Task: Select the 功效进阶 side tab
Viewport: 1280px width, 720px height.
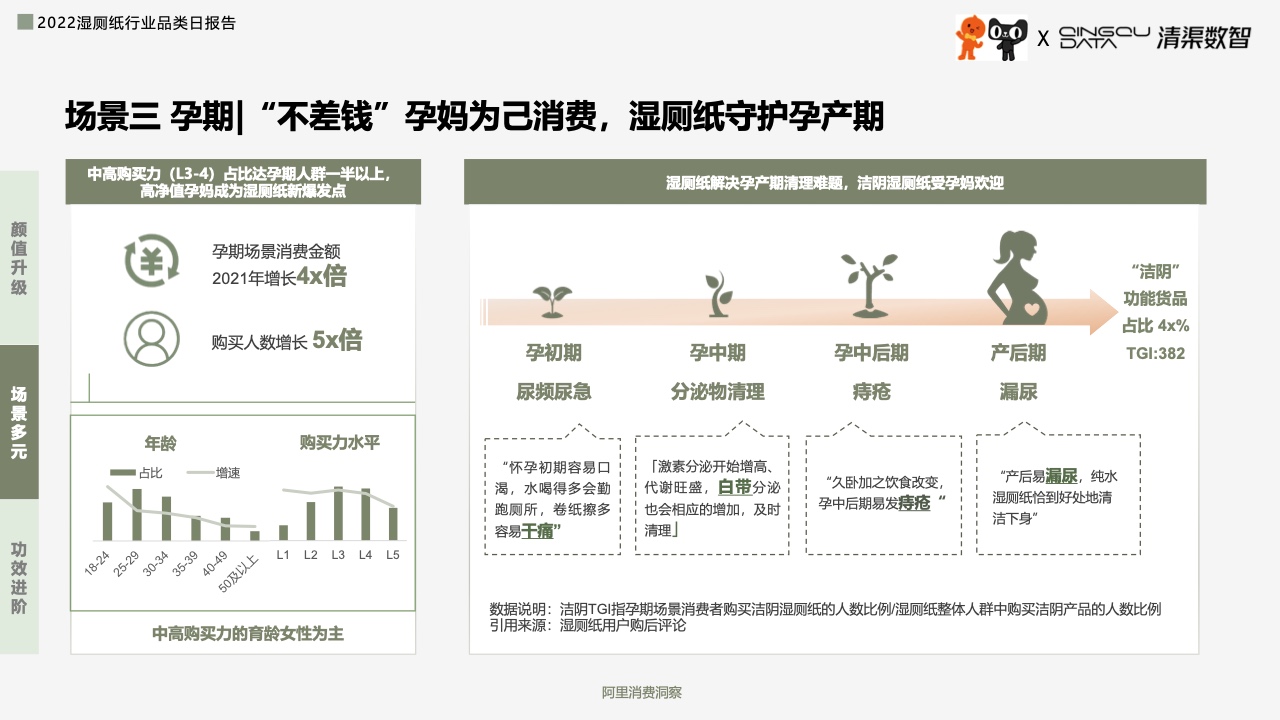Action: (19, 578)
